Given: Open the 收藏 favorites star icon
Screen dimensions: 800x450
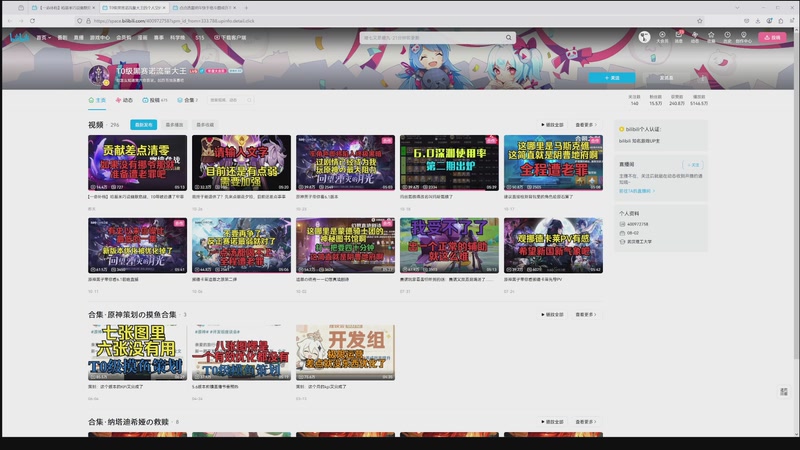Looking at the screenshot, I should [x=711, y=37].
